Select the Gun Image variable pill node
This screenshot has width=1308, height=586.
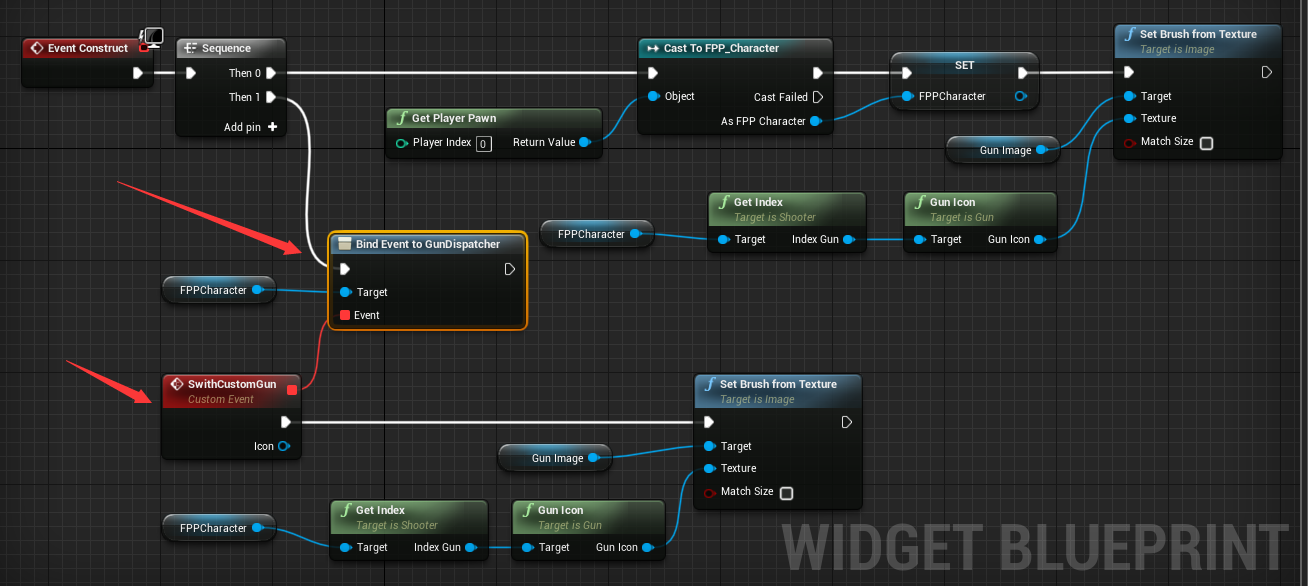click(x=1002, y=150)
